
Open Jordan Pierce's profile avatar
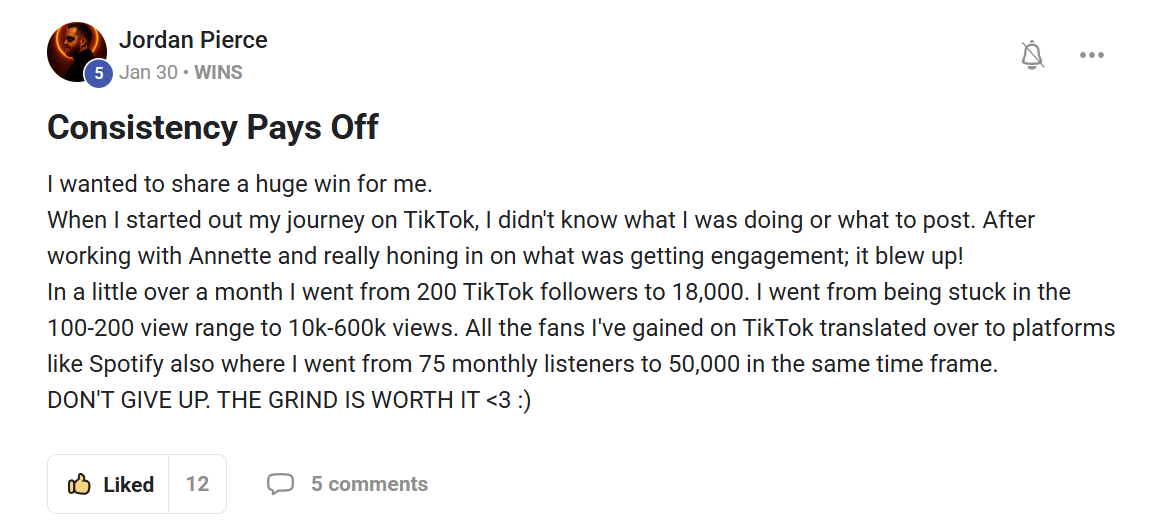[76, 51]
